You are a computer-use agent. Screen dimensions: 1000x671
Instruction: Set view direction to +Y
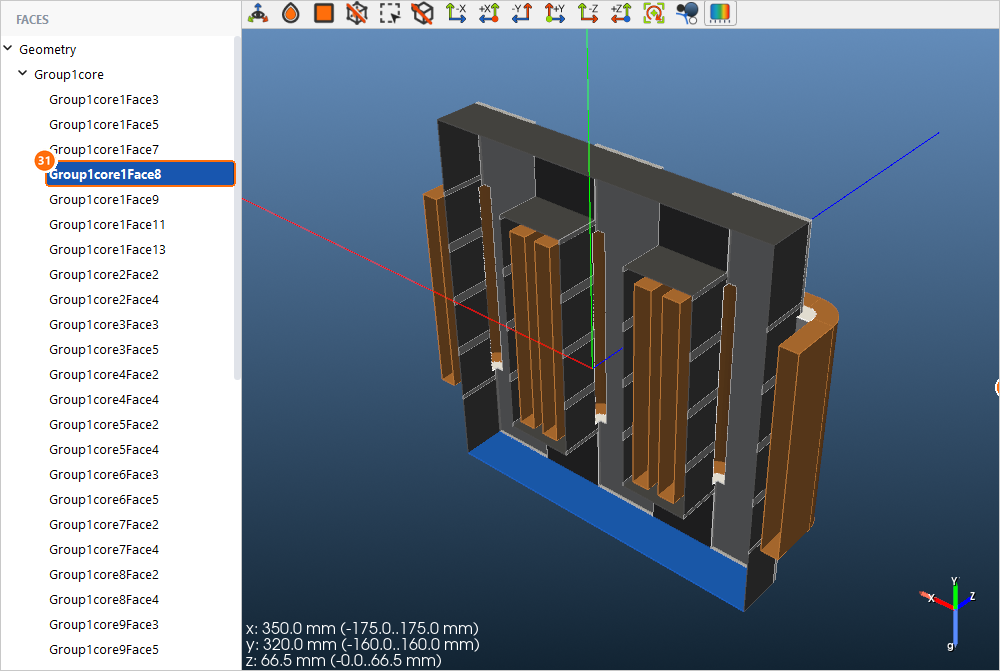[x=555, y=13]
